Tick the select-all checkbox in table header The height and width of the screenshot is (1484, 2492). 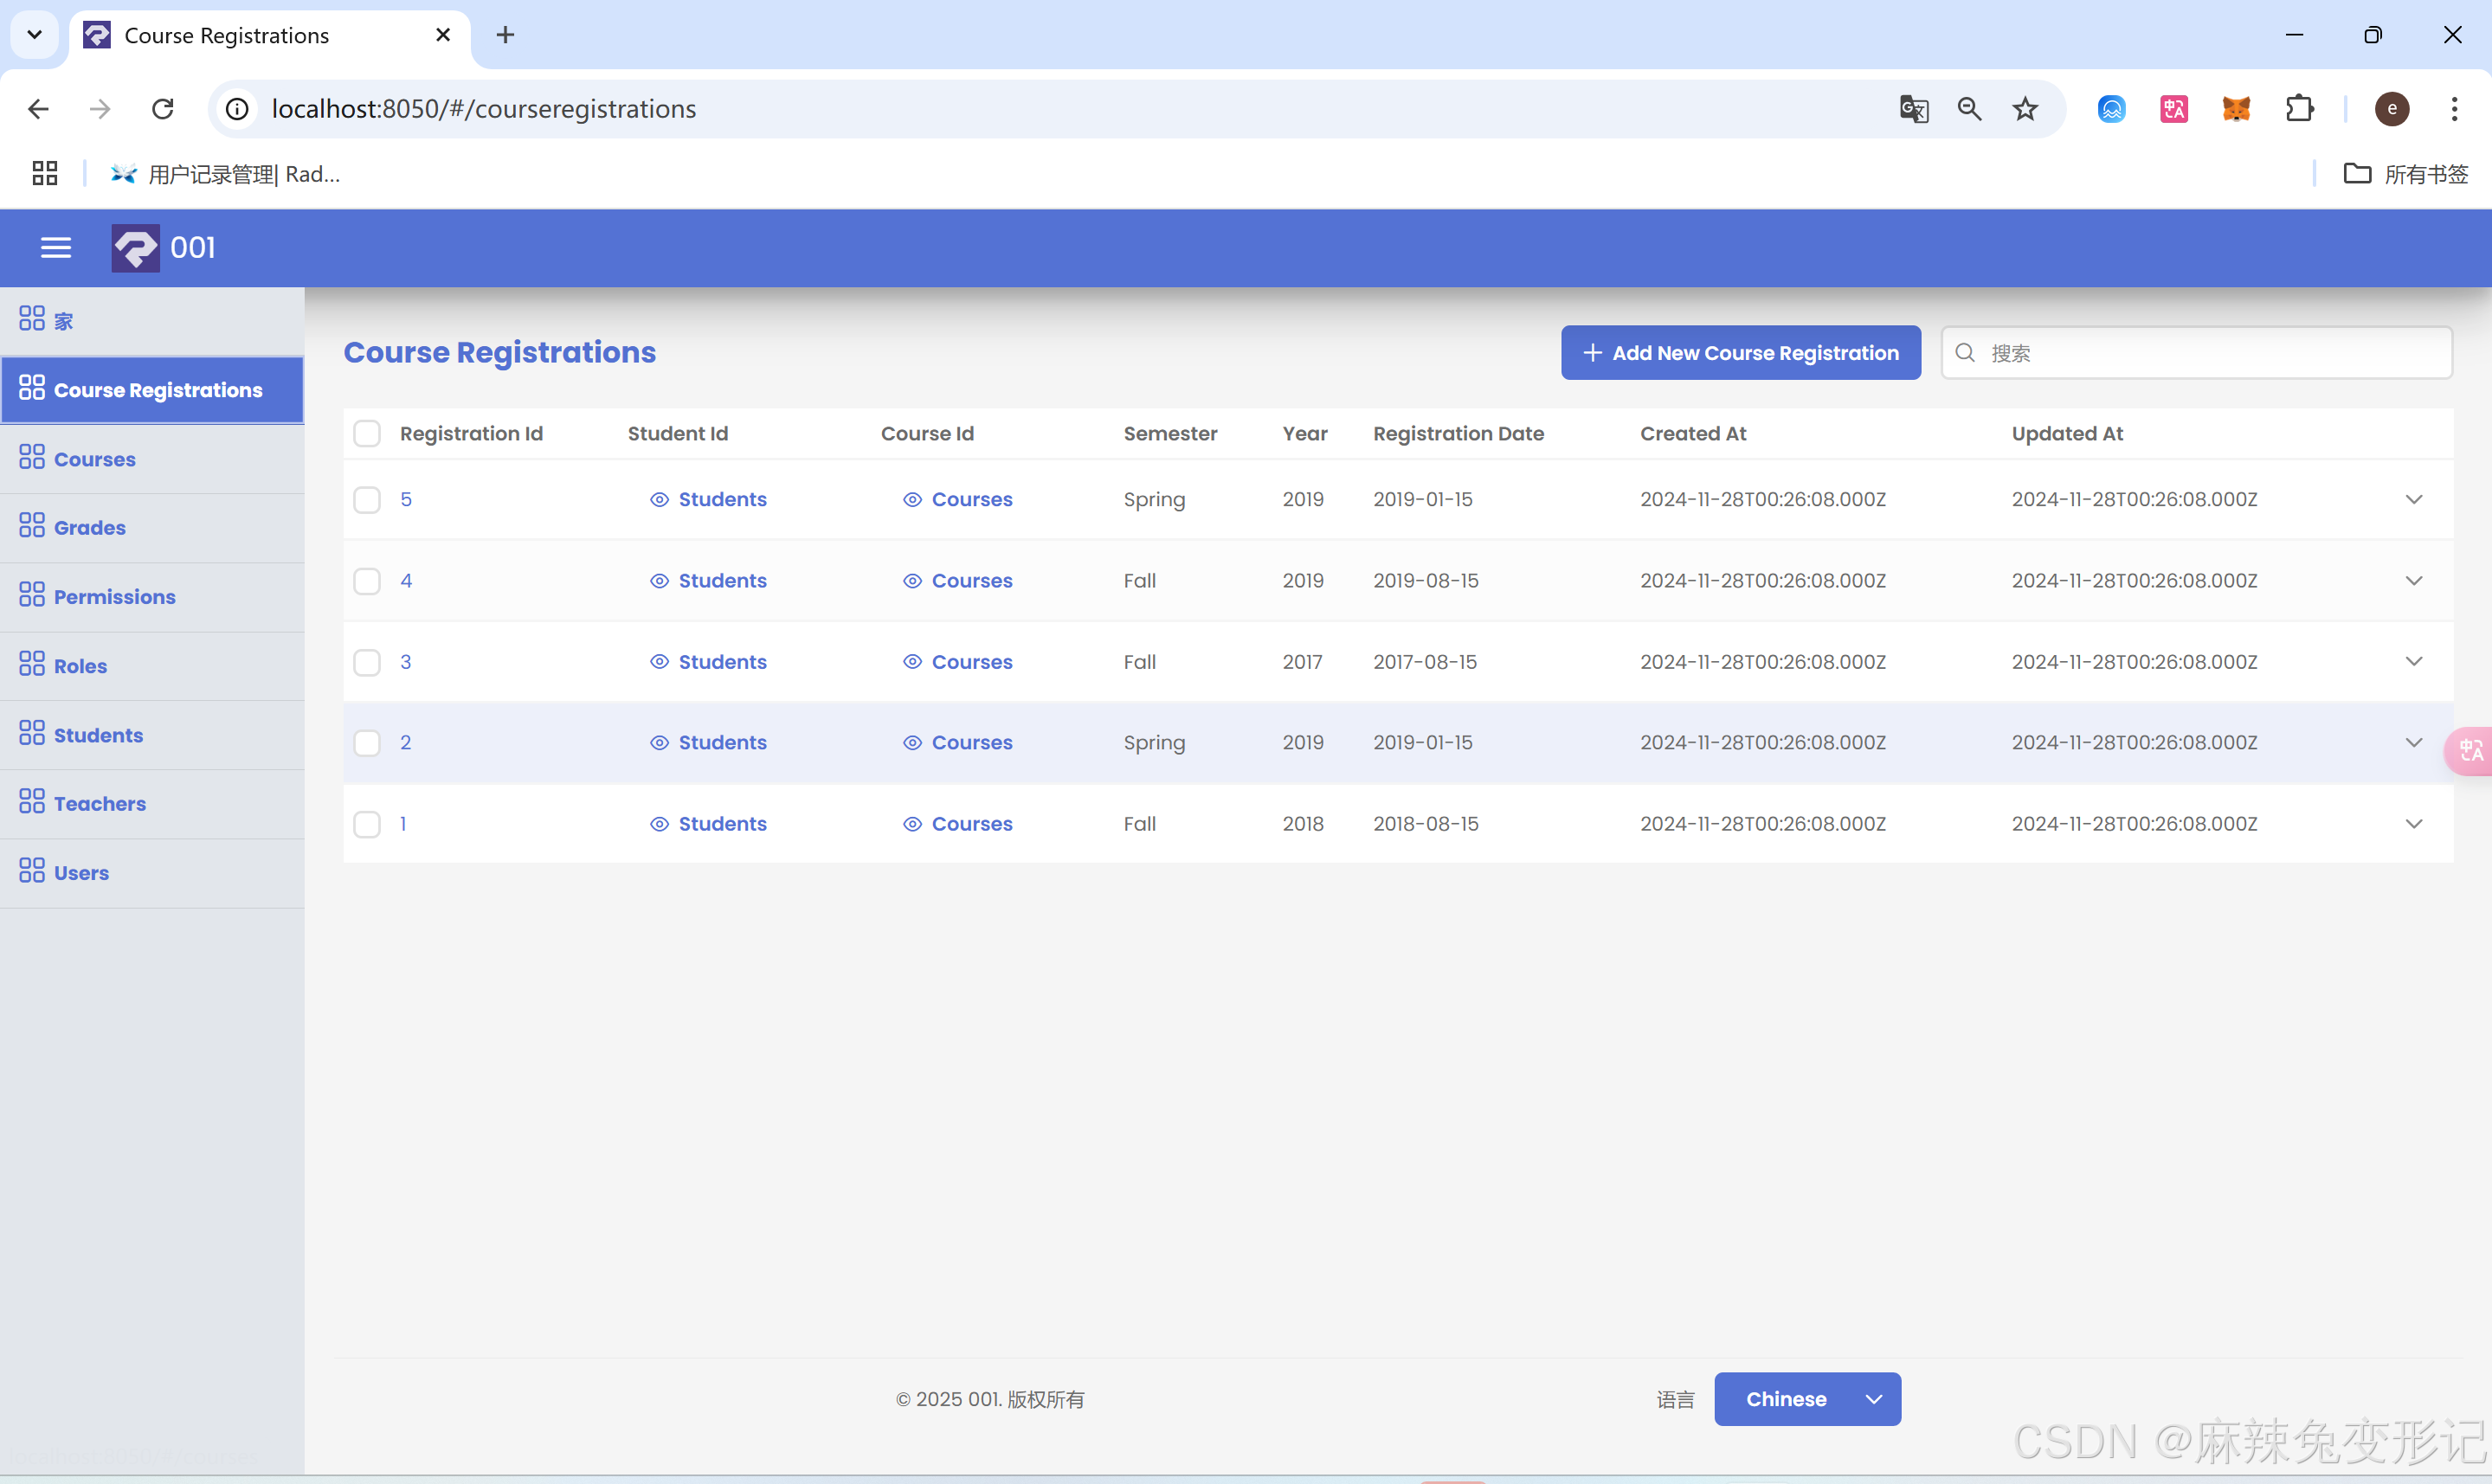pos(367,433)
